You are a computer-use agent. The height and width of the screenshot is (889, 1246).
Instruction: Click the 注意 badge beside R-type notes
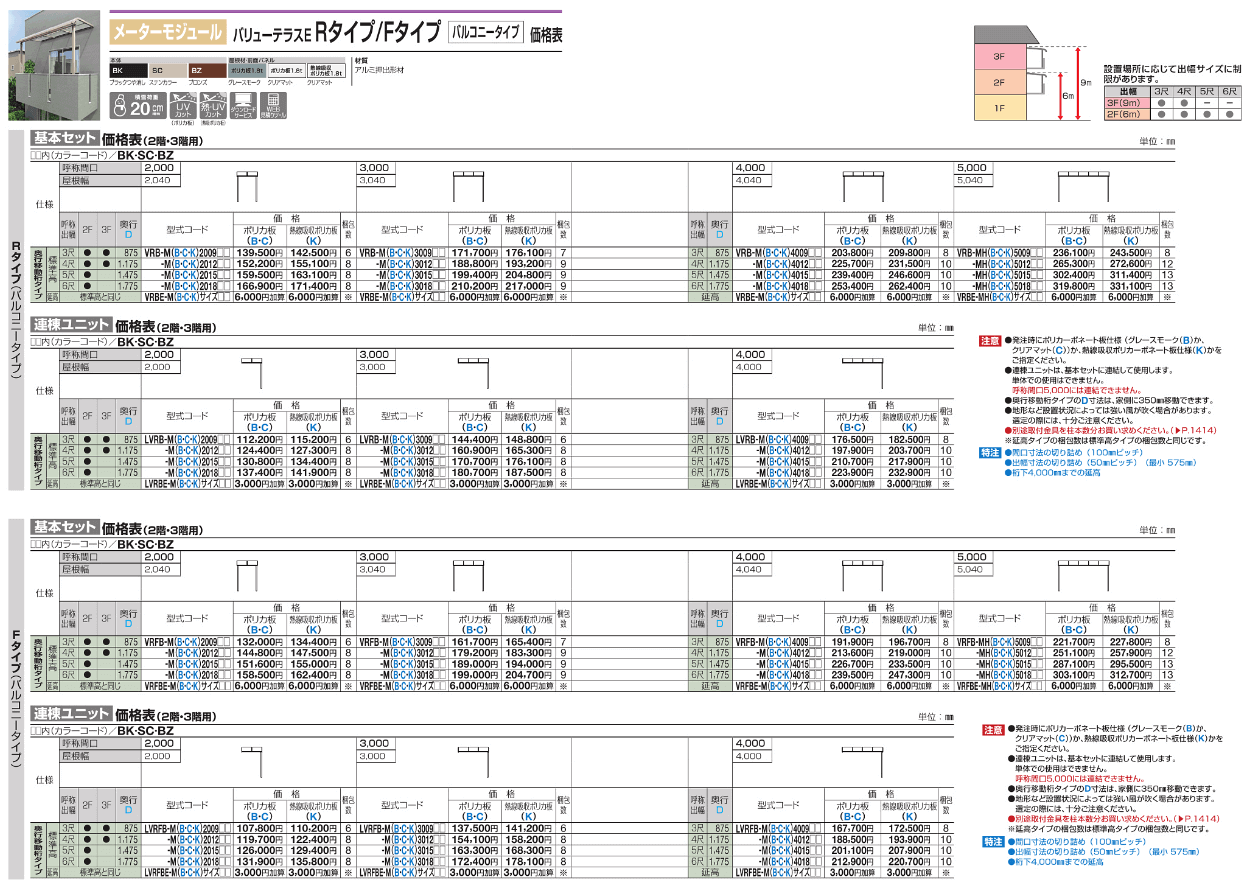[x=989, y=341]
